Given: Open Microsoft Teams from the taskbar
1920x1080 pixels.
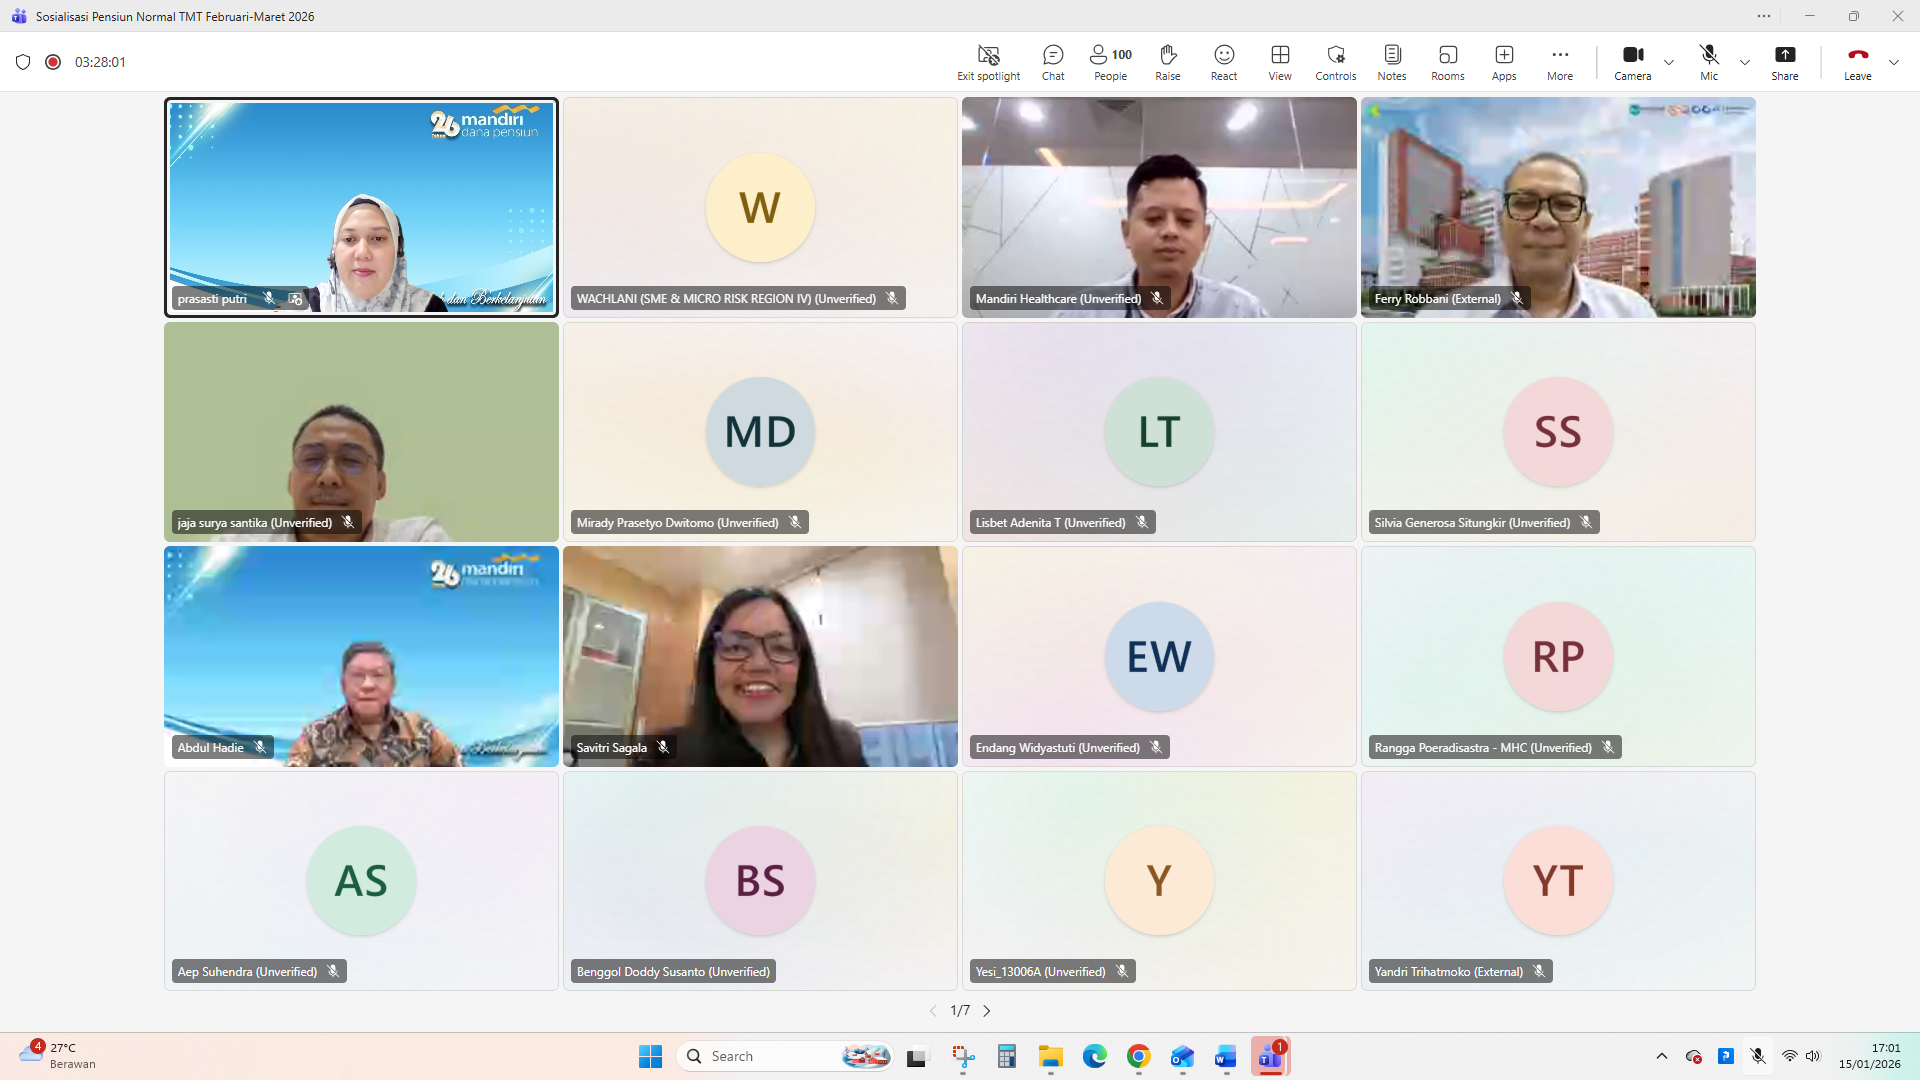Looking at the screenshot, I should [1270, 1056].
